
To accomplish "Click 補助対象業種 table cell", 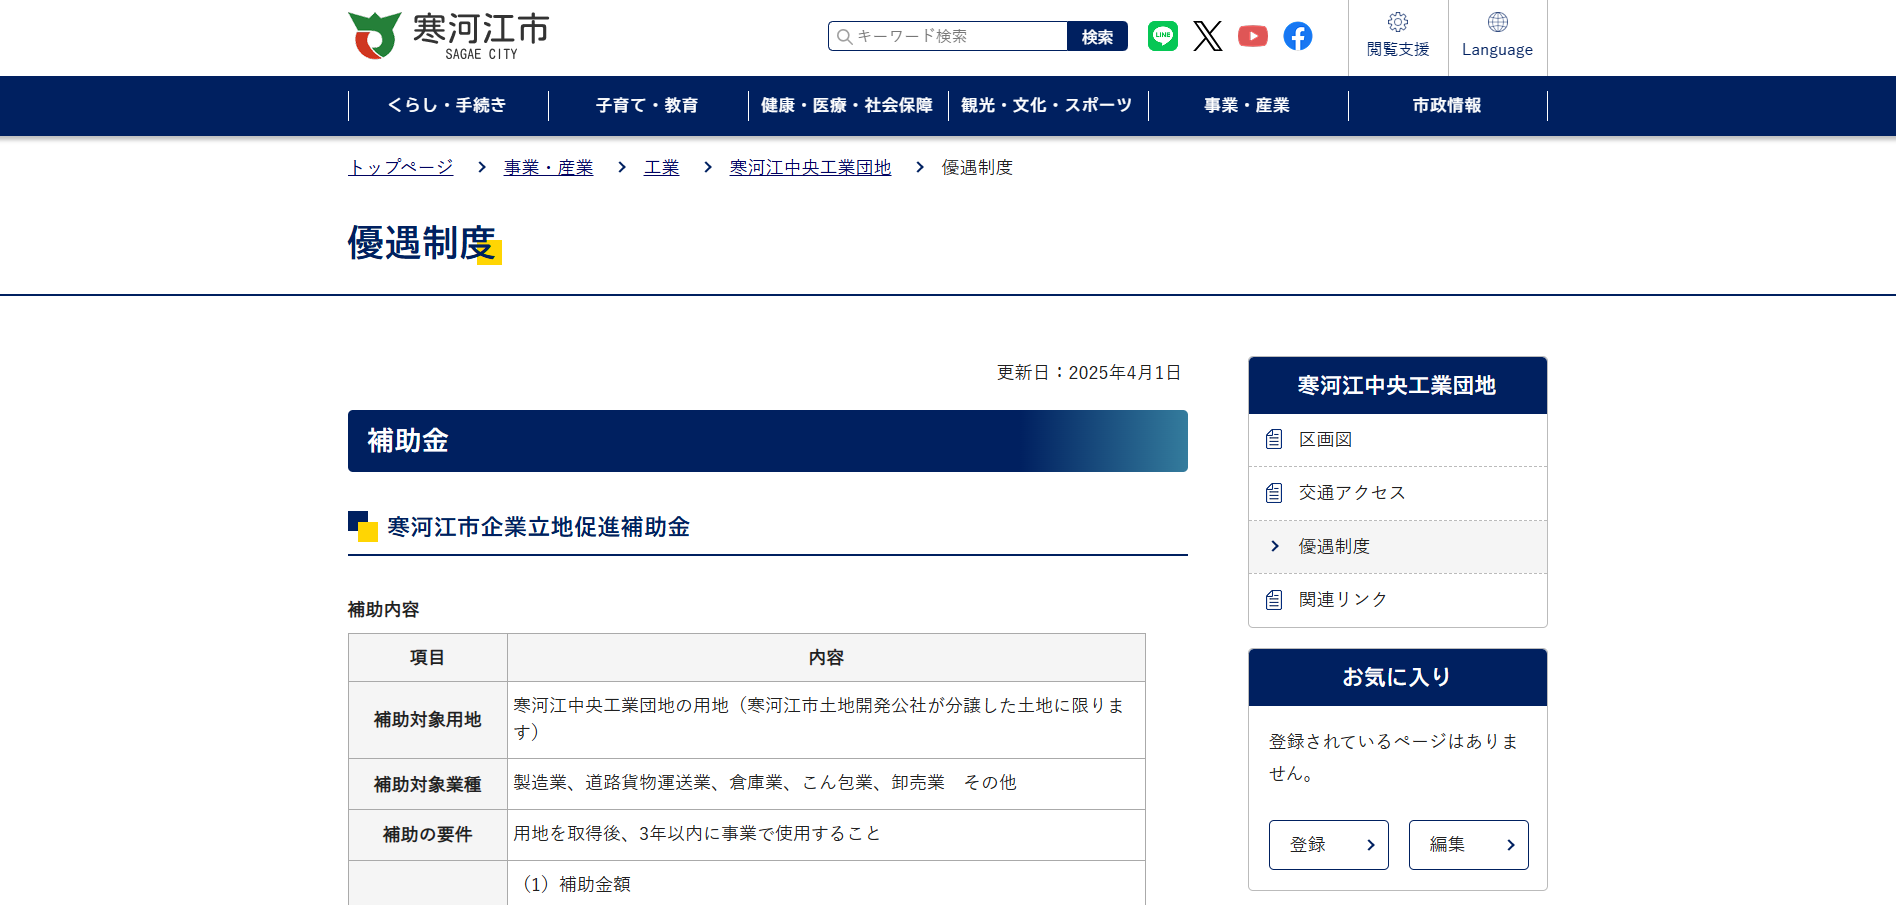I will click(428, 785).
